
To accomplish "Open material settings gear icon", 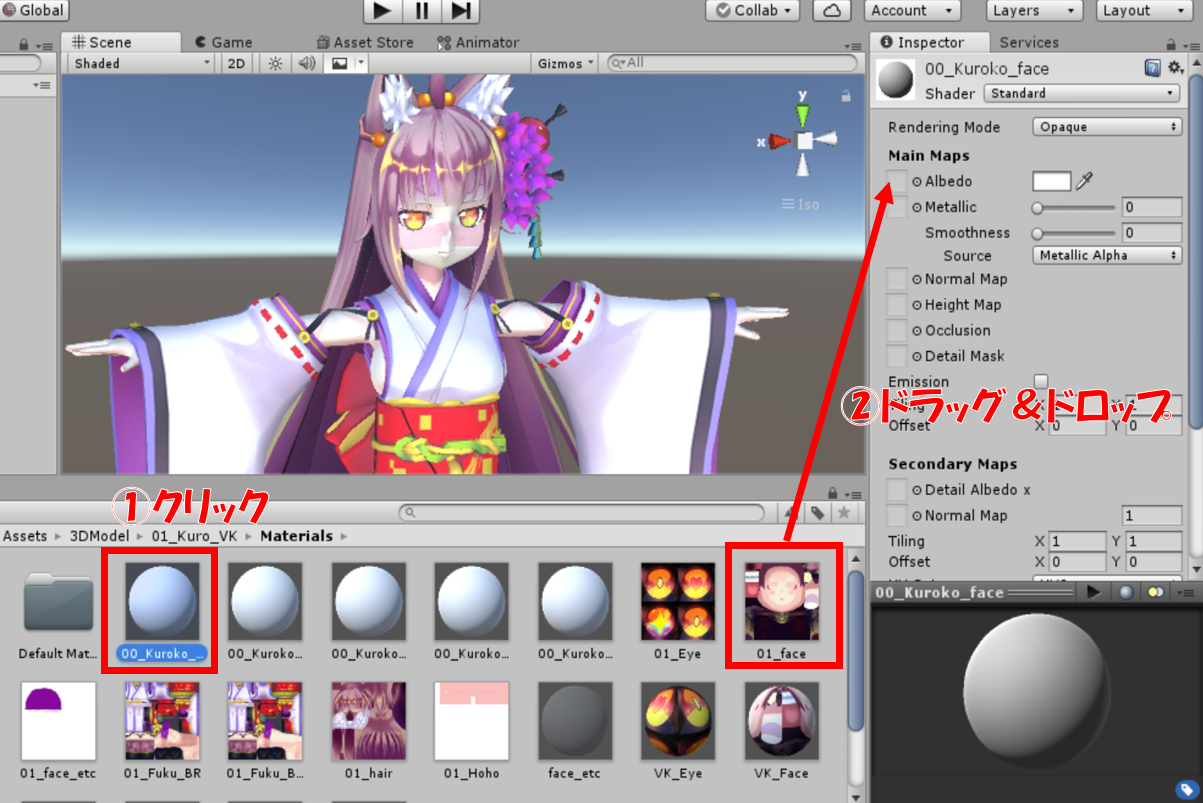I will pos(1176,68).
